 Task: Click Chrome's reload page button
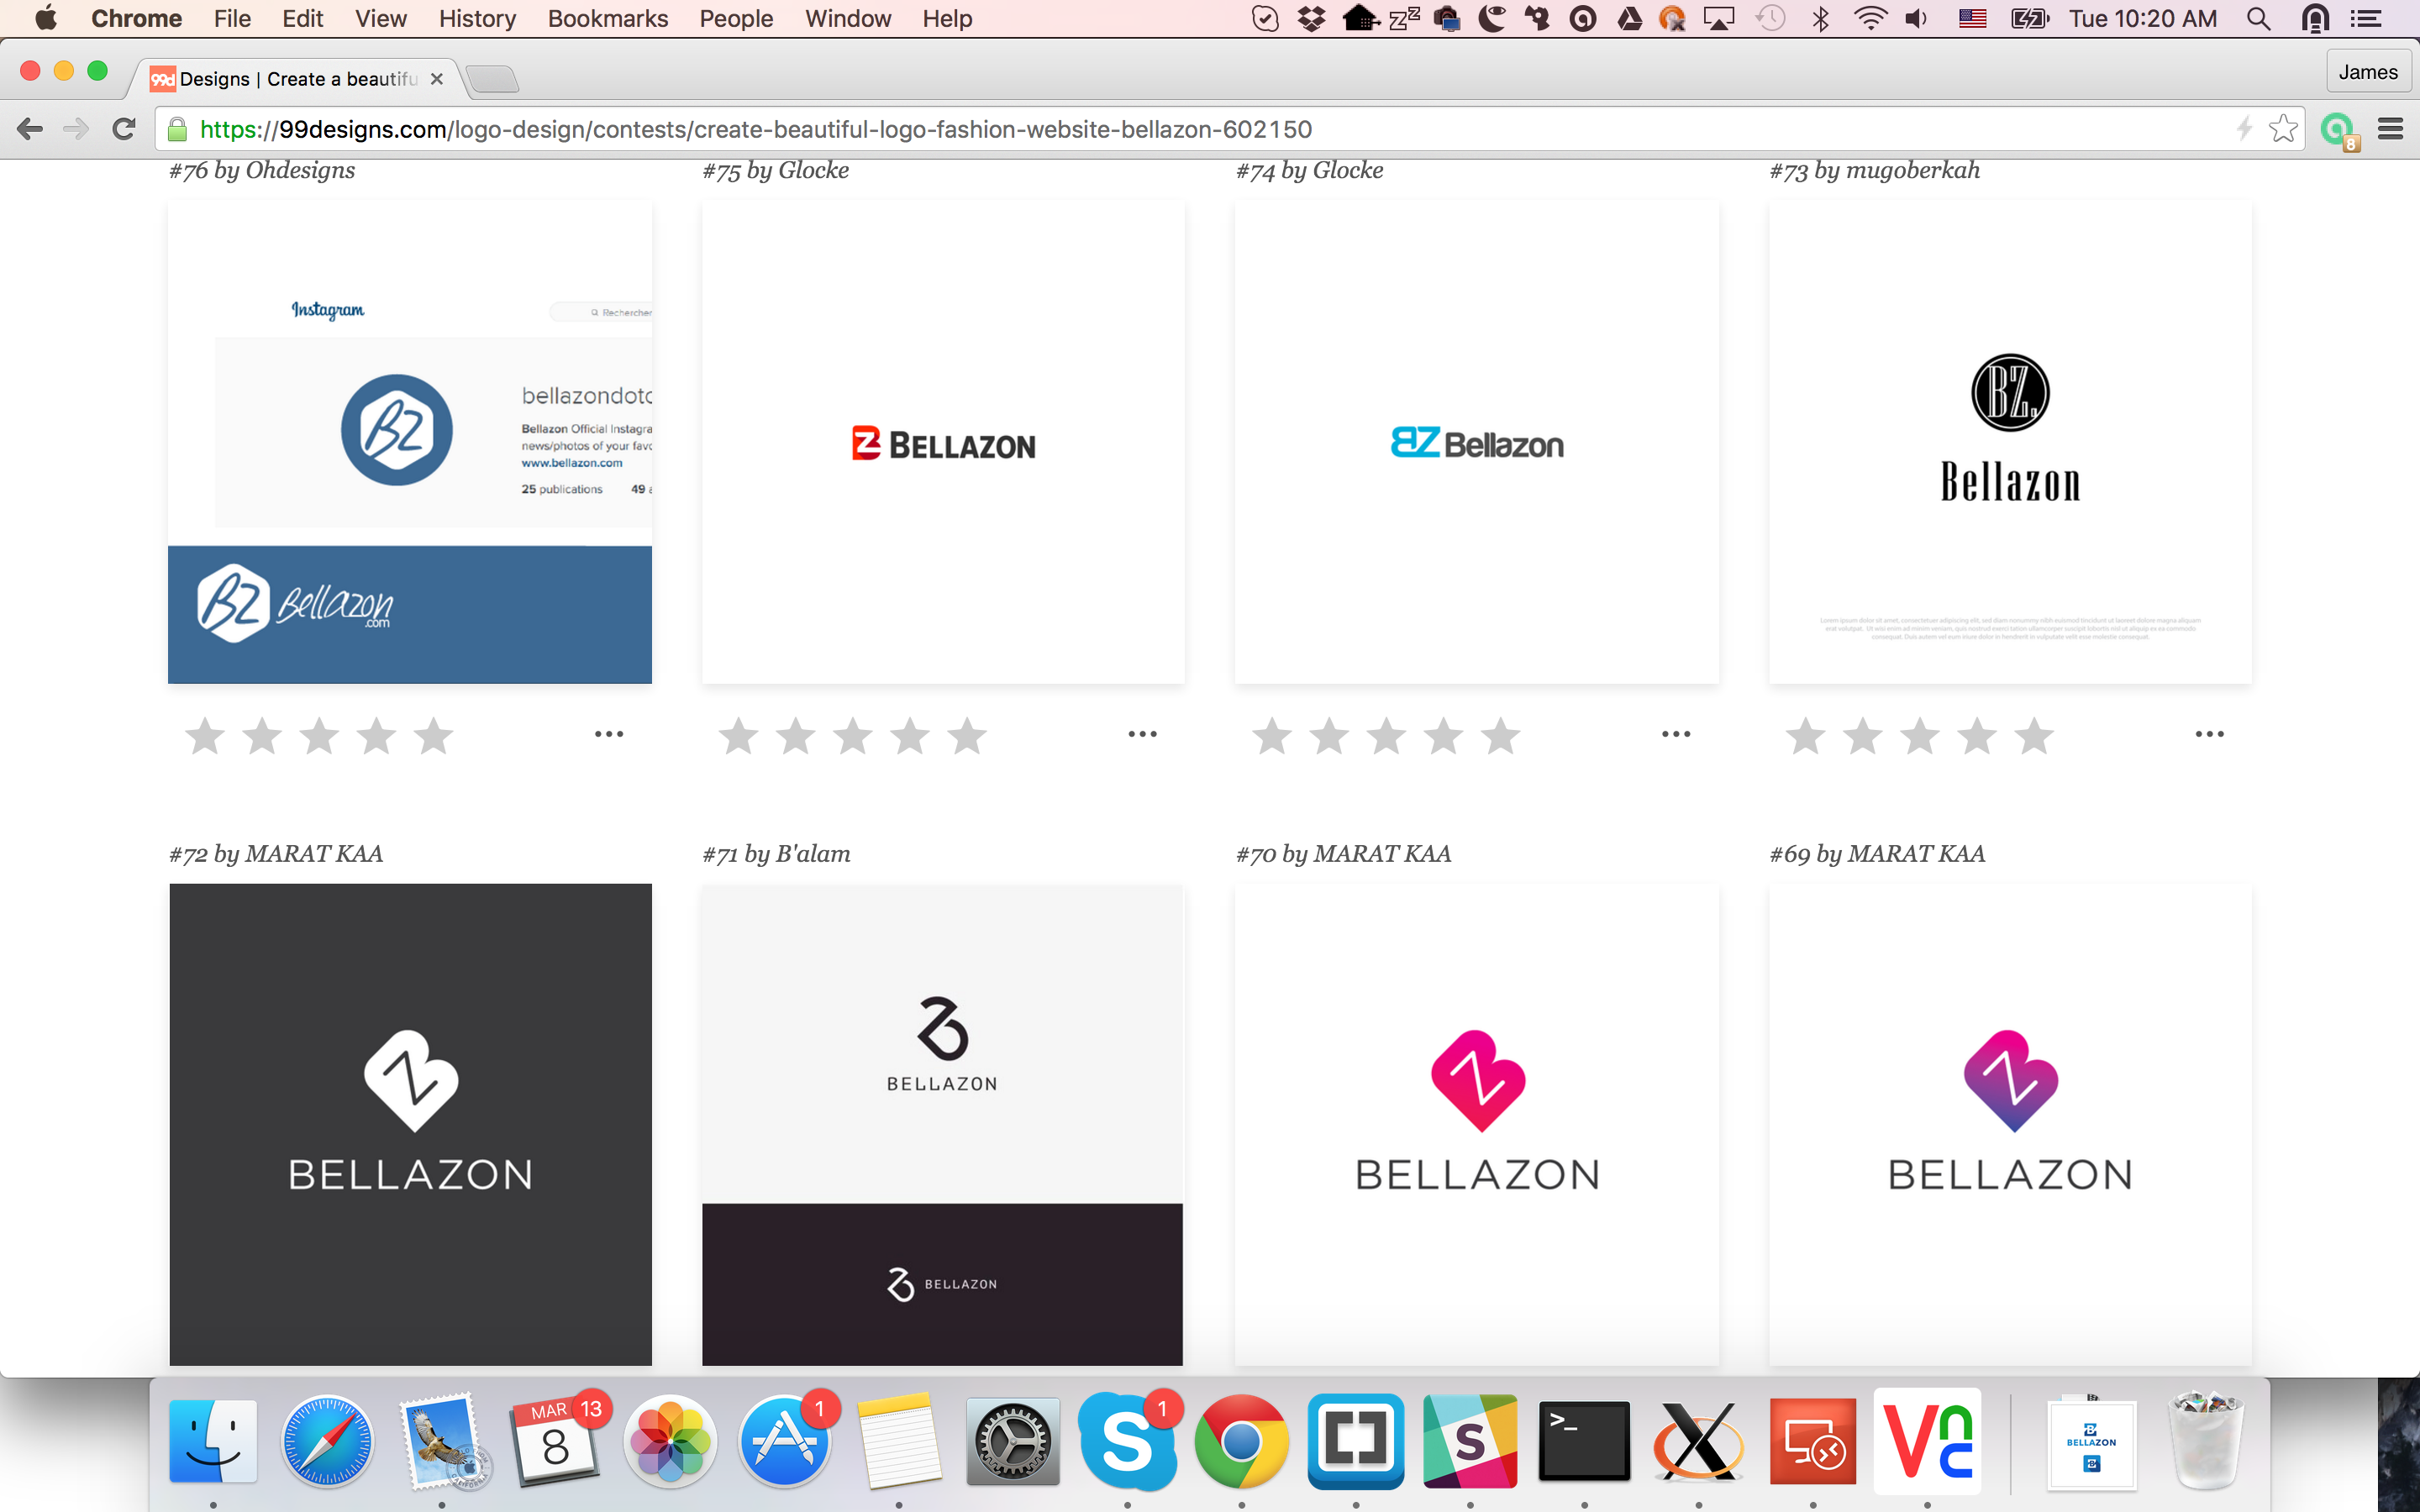[x=124, y=129]
